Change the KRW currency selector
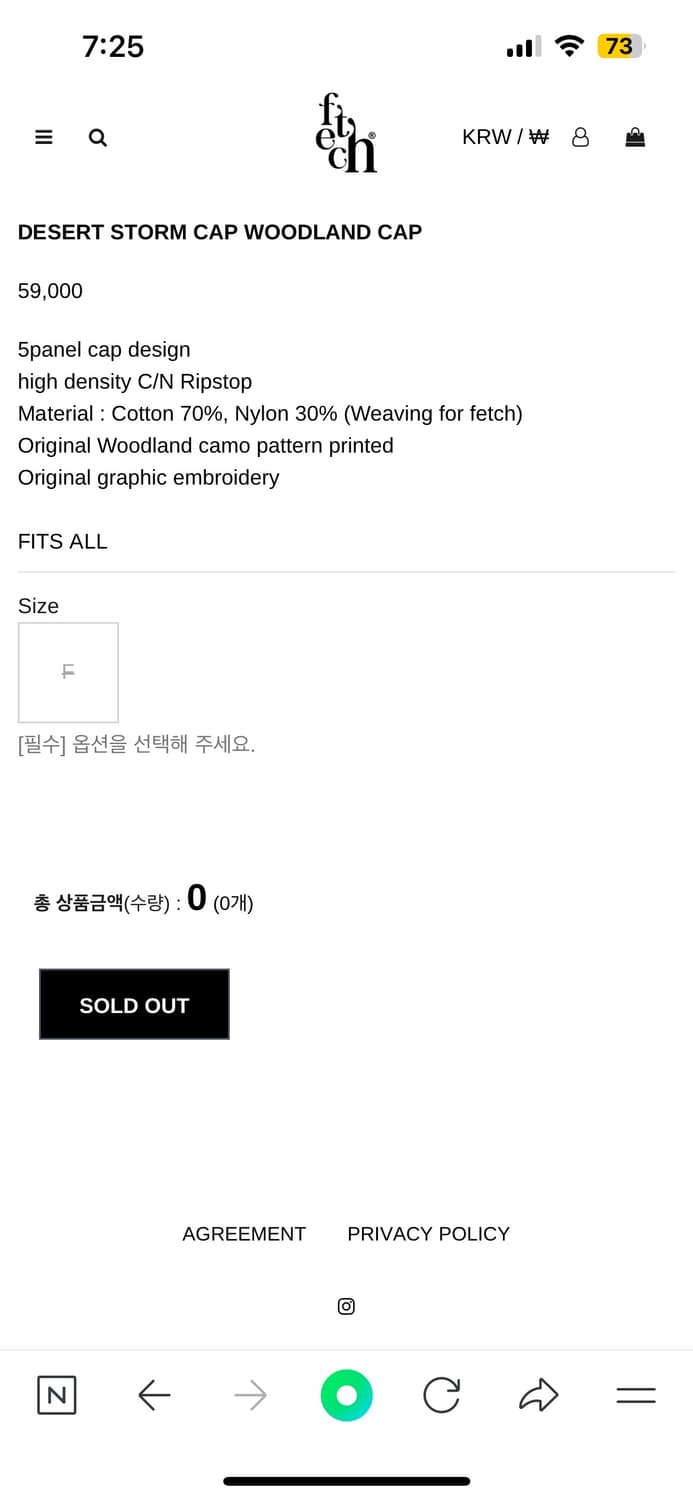This screenshot has width=693, height=1500. pos(505,138)
